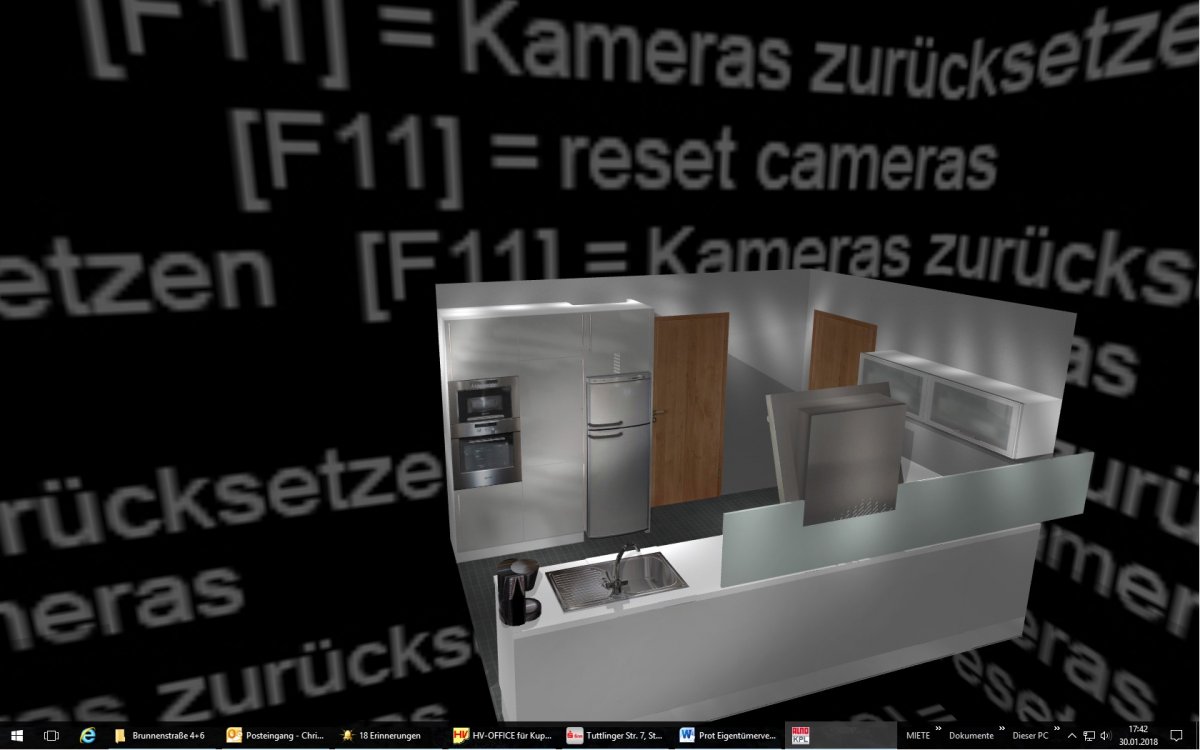
Task: Show hidden system tray icons
Action: click(1072, 736)
